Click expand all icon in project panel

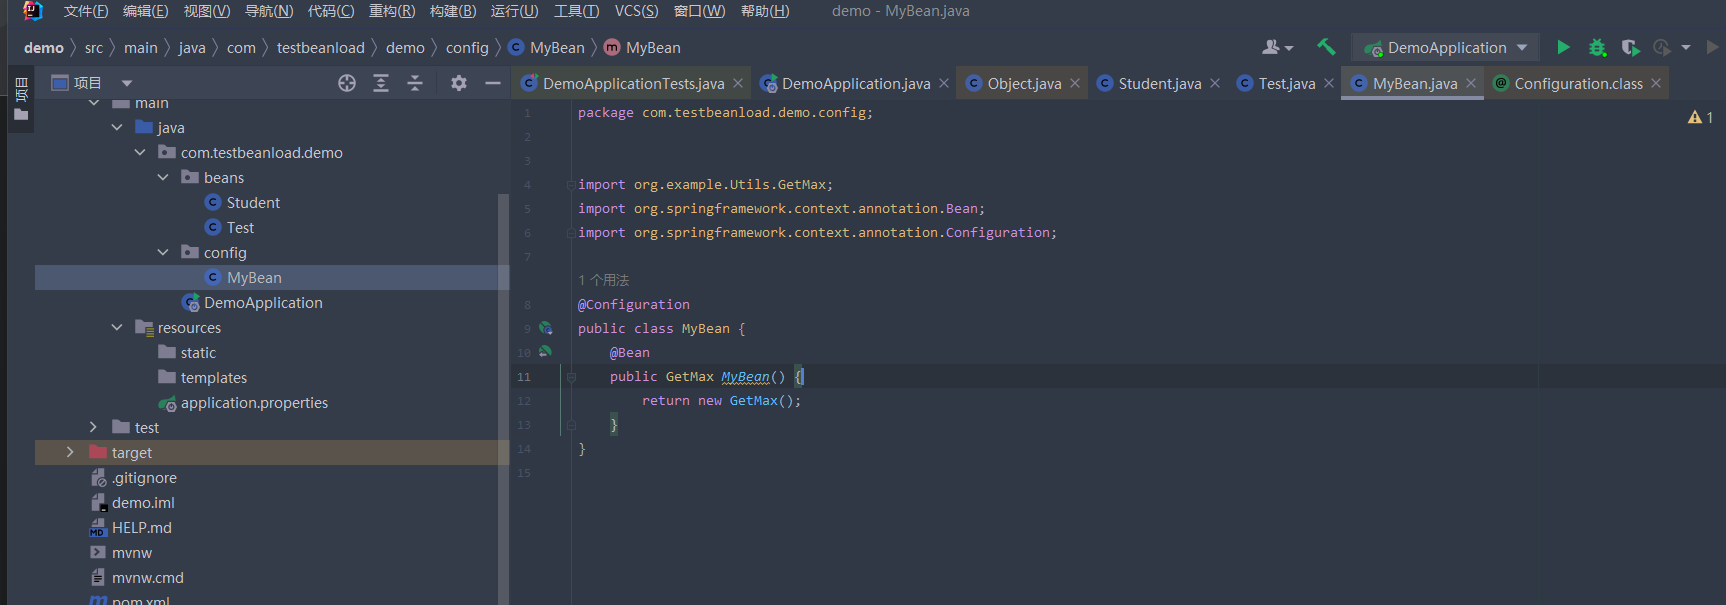coord(381,83)
